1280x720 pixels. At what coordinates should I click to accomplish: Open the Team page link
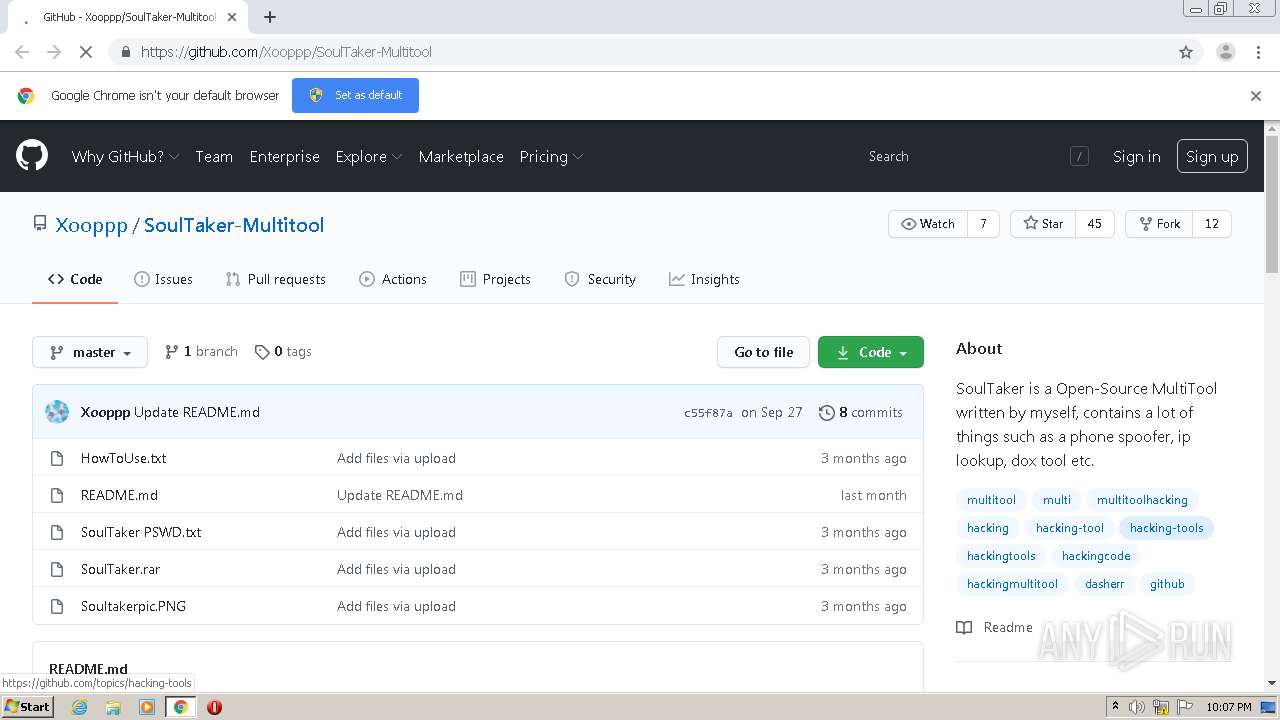(214, 157)
